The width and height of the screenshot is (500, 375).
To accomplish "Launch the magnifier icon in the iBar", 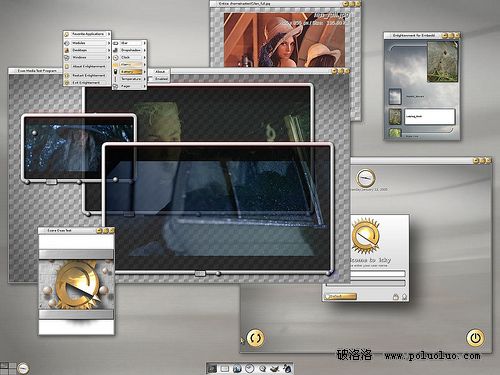I will 262,369.
